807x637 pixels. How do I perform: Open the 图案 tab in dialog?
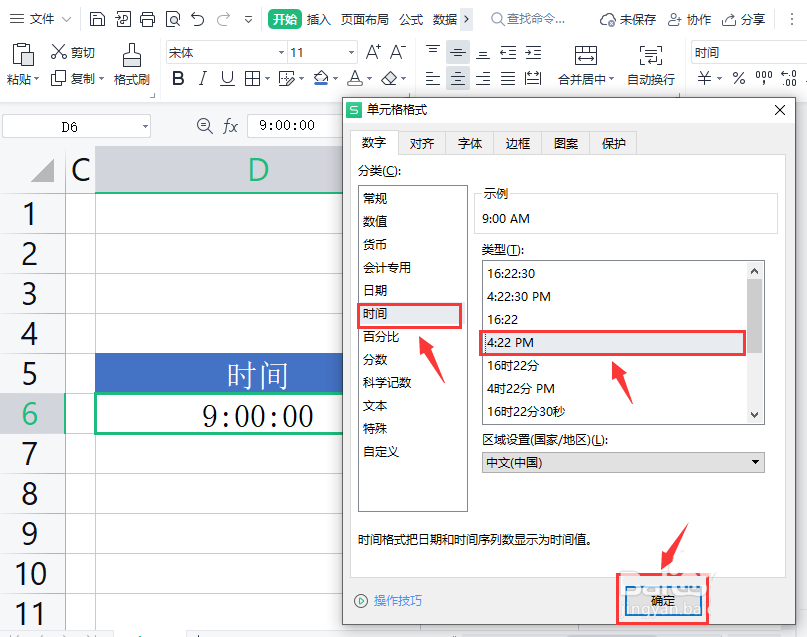pyautogui.click(x=566, y=143)
